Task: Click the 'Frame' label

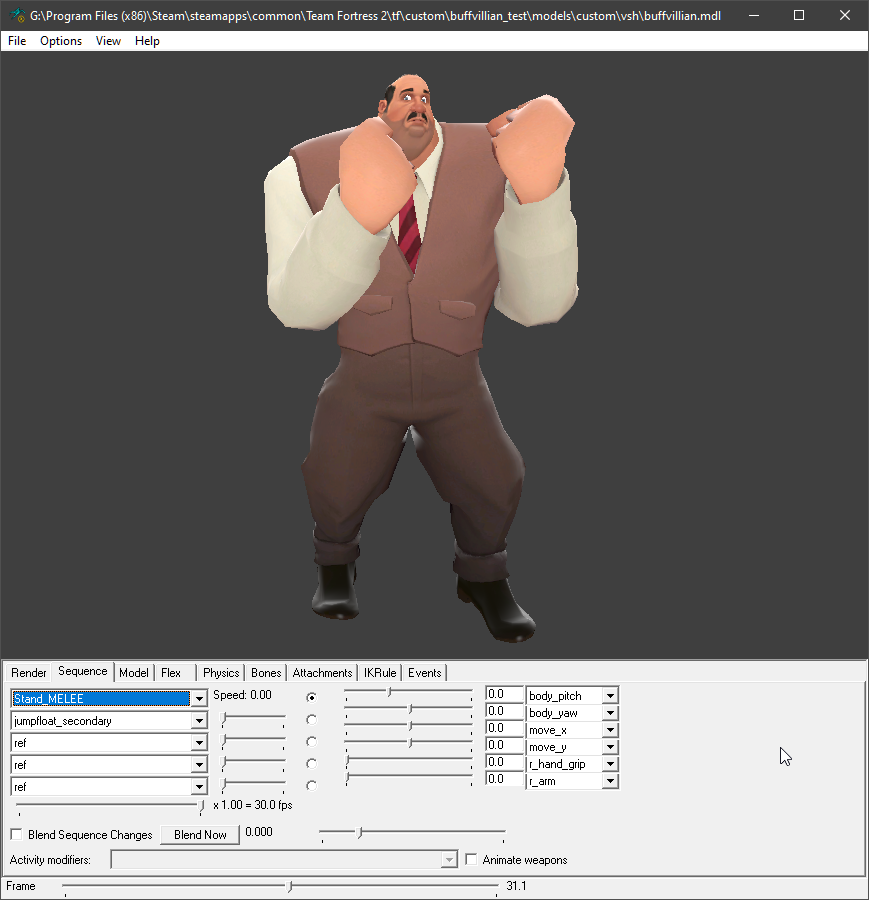Action: (21, 886)
